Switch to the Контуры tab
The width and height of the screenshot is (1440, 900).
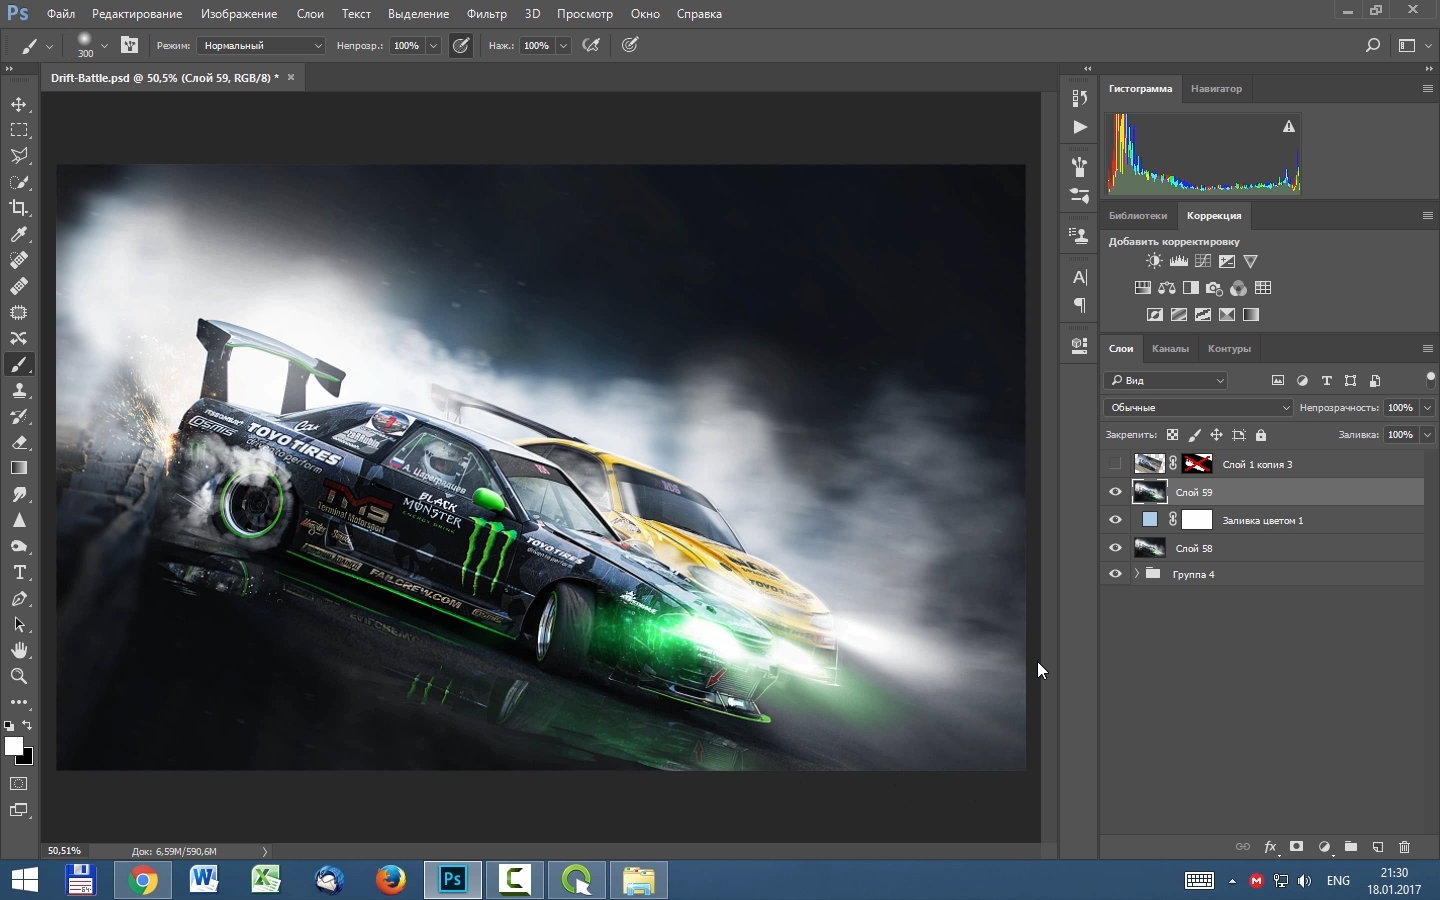click(1229, 349)
